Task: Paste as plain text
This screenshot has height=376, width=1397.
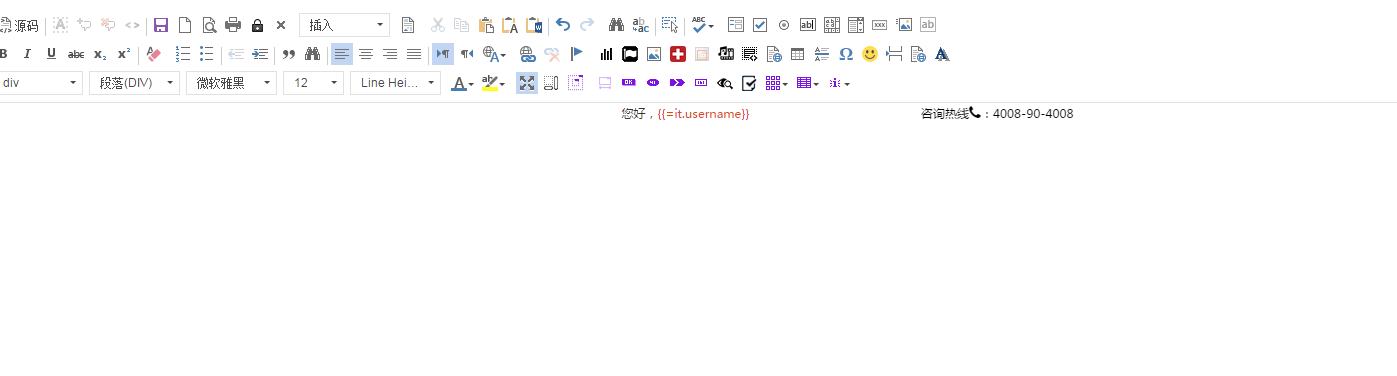Action: coord(510,25)
